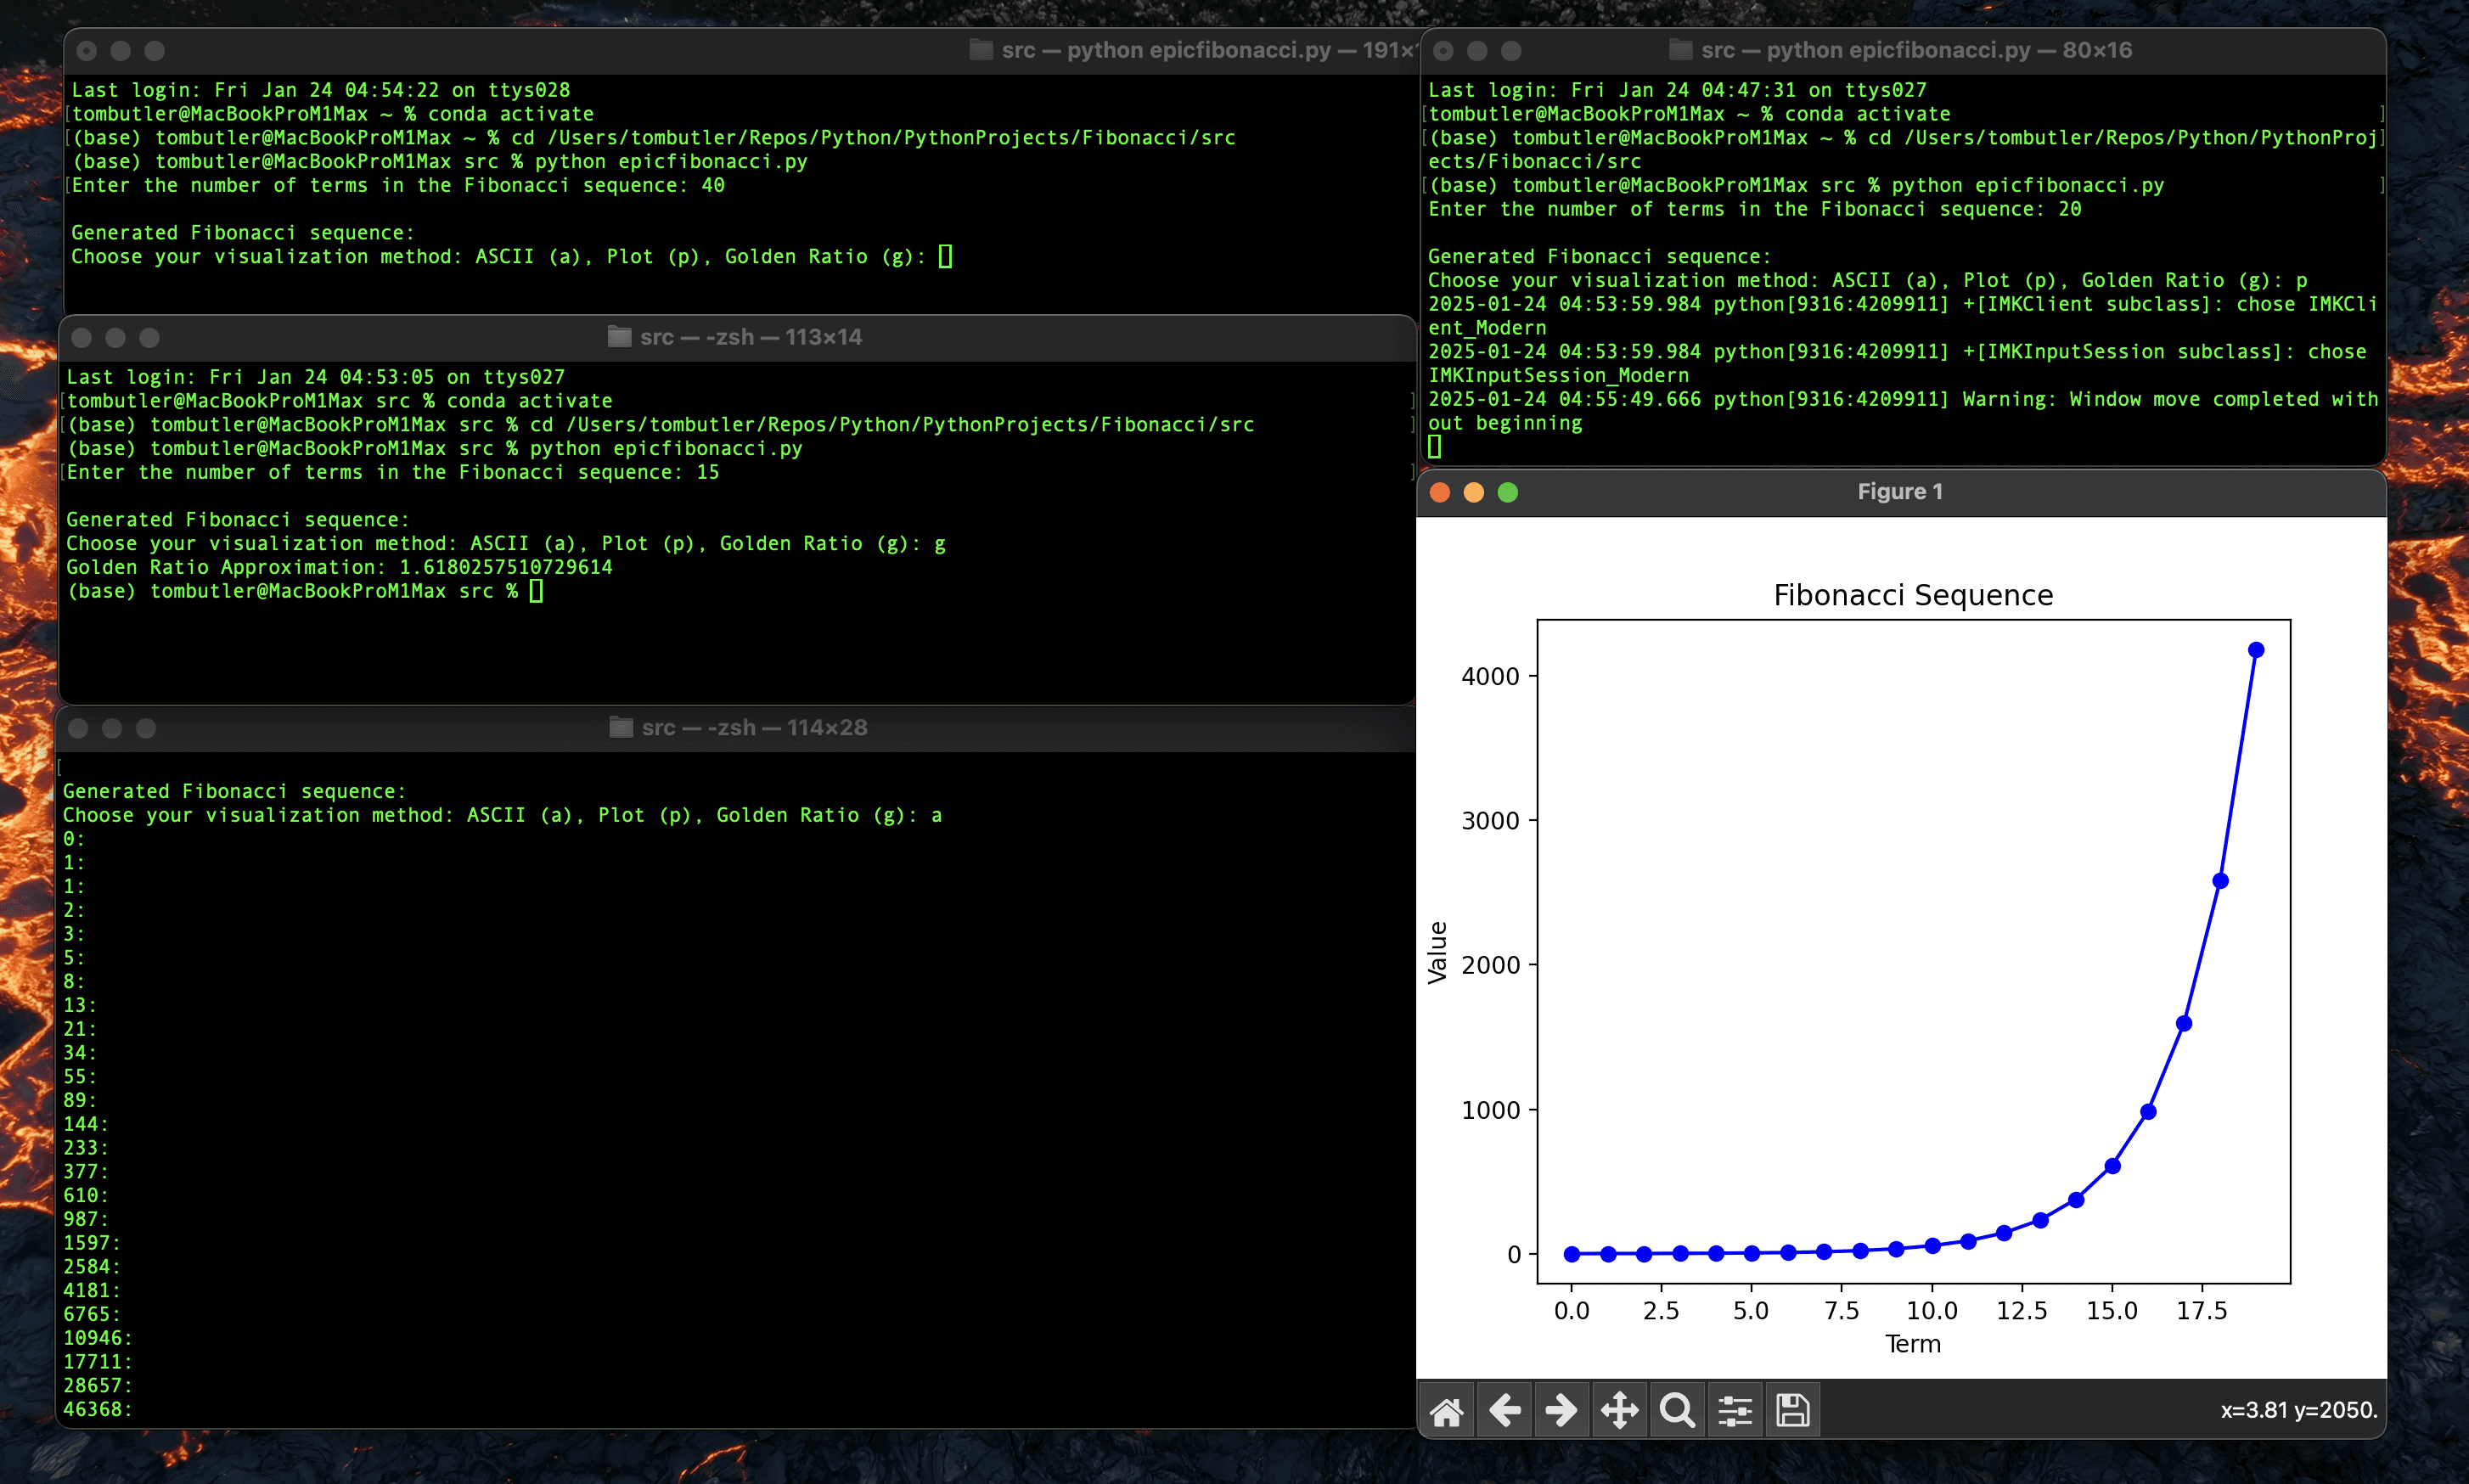Navigate back to the previous plot view

click(1505, 1409)
